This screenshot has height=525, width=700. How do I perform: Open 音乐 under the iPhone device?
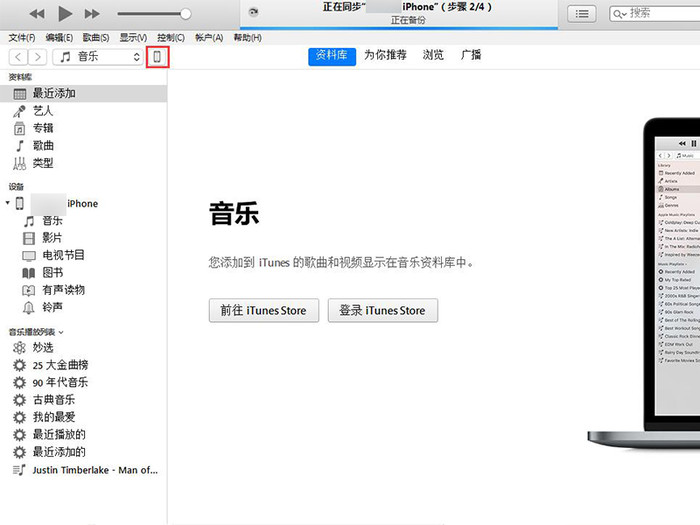pyautogui.click(x=83, y=221)
